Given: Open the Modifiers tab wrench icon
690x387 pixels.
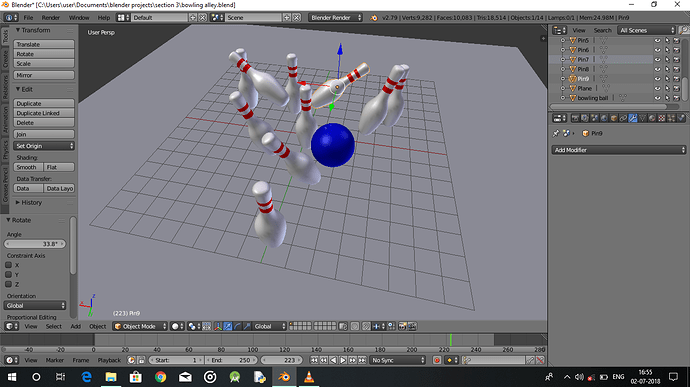Looking at the screenshot, I should 633,118.
